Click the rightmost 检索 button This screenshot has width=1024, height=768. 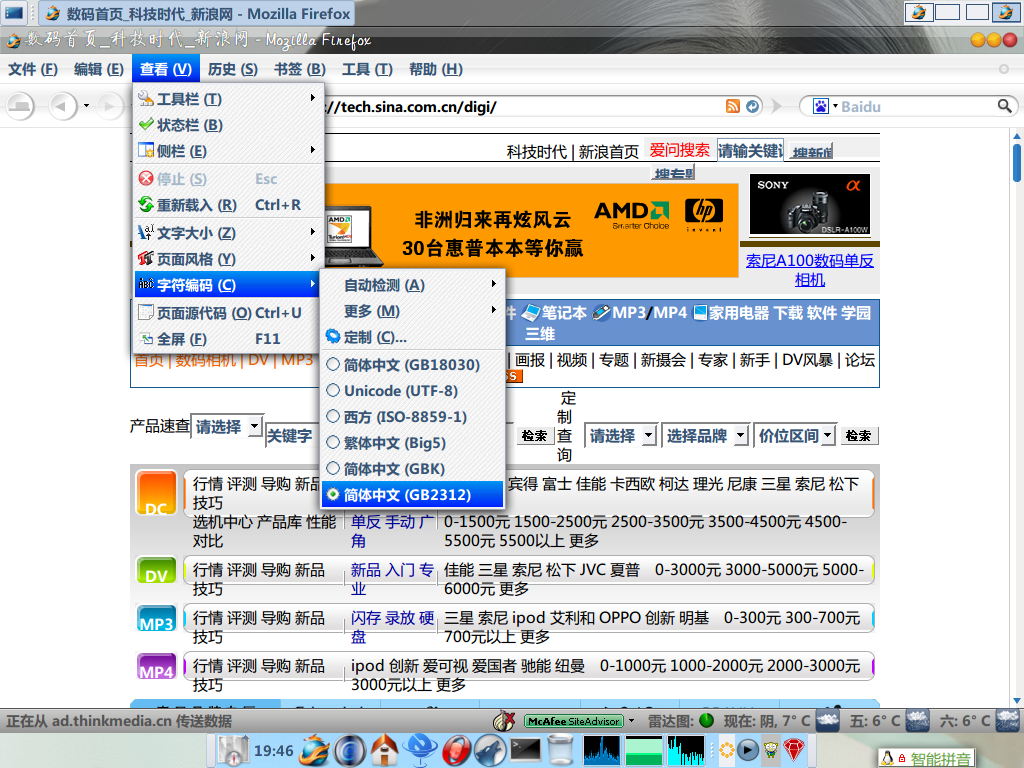tap(859, 436)
